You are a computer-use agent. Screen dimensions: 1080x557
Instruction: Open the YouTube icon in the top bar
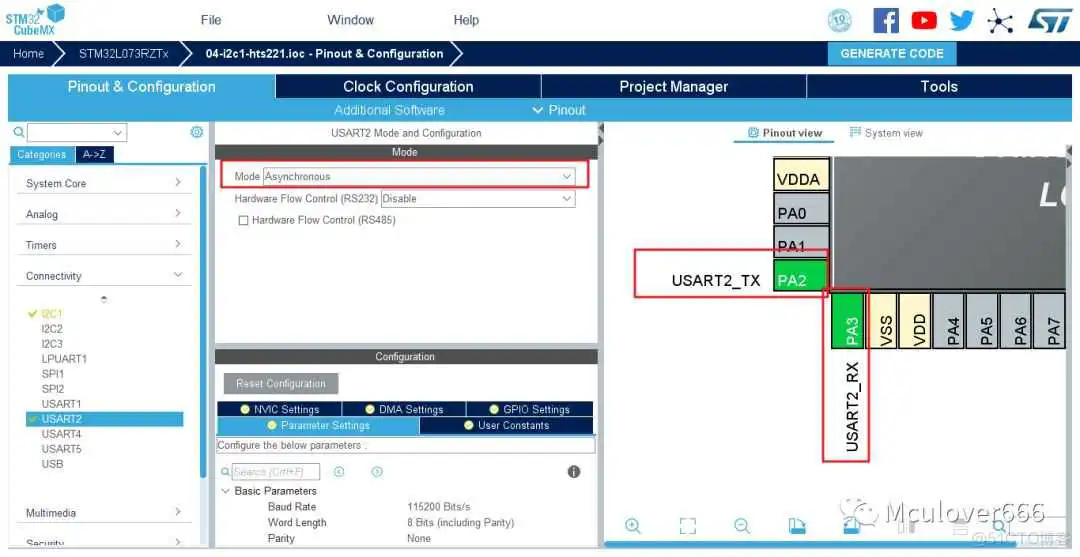coord(924,20)
